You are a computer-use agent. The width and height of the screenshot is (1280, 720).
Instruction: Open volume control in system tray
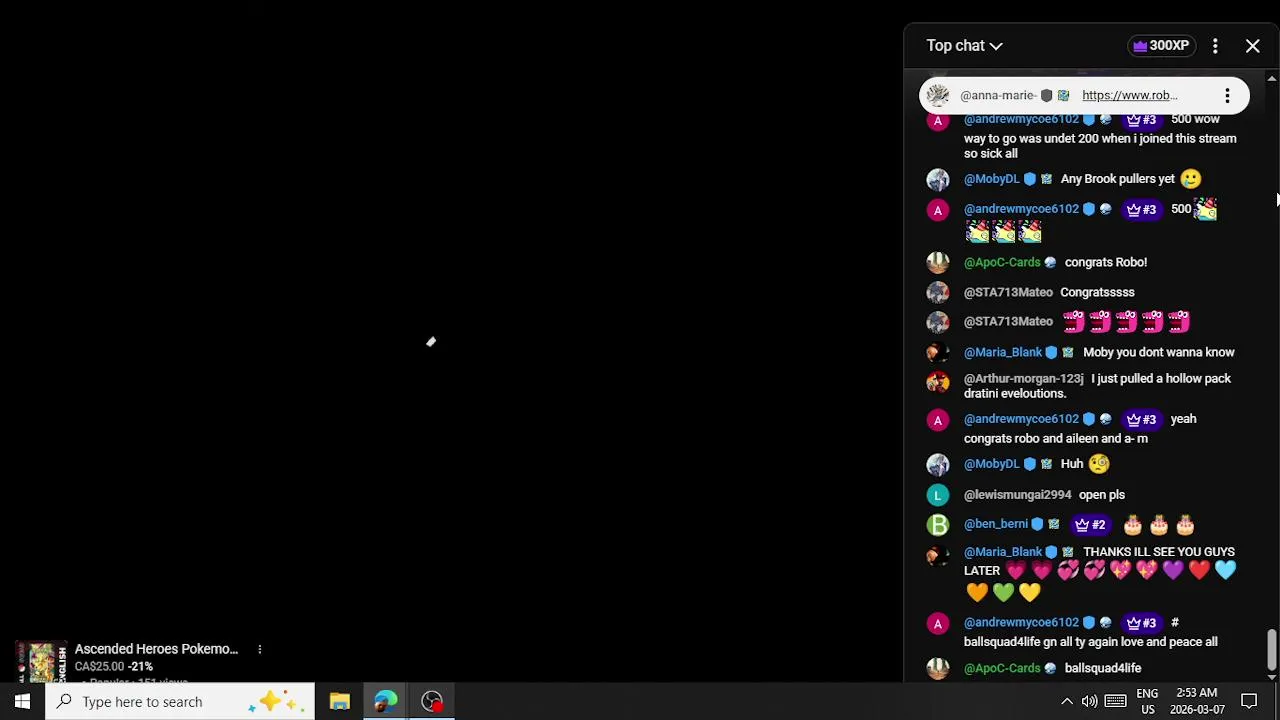pyautogui.click(x=1089, y=702)
